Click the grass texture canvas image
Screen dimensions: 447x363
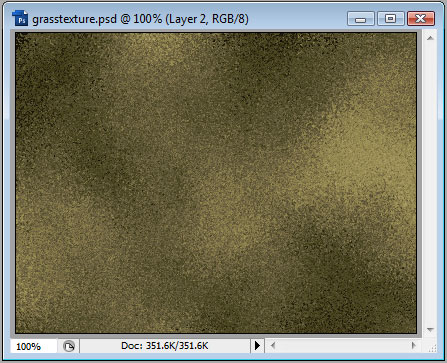pos(216,183)
